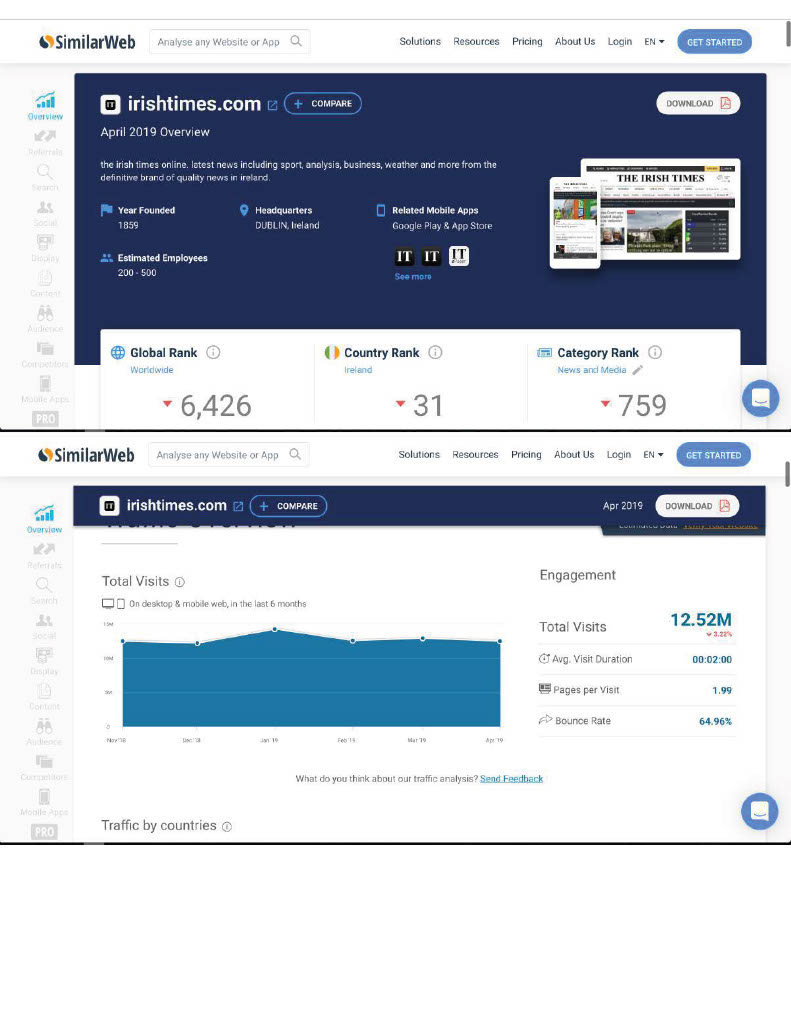791x1024 pixels.
Task: Expand EN language dropdown in bottom screenshot
Action: tap(653, 454)
